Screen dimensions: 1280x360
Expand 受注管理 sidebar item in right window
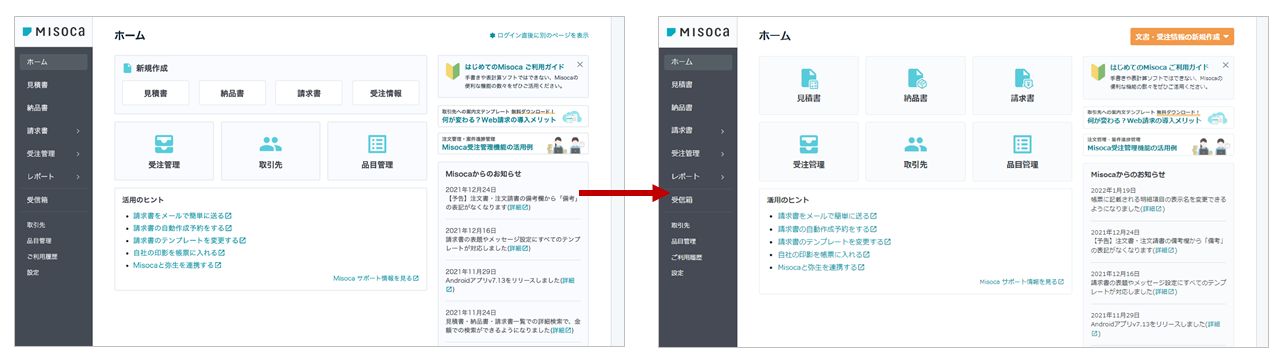[722, 153]
